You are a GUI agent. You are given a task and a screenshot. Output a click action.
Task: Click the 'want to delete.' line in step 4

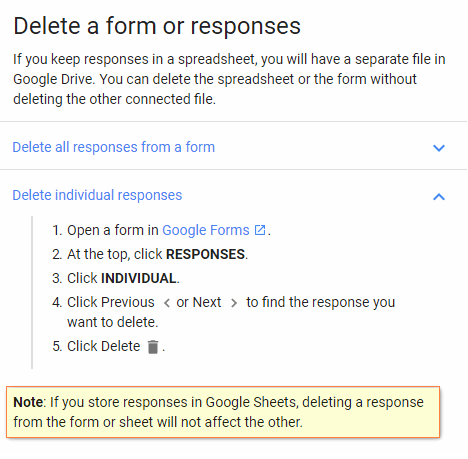coord(113,322)
